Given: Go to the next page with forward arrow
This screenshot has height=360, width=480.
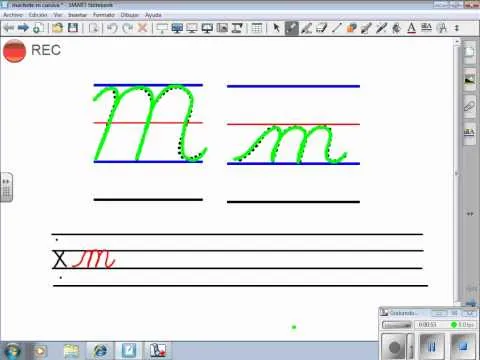Looking at the screenshot, I should pos(23,28).
